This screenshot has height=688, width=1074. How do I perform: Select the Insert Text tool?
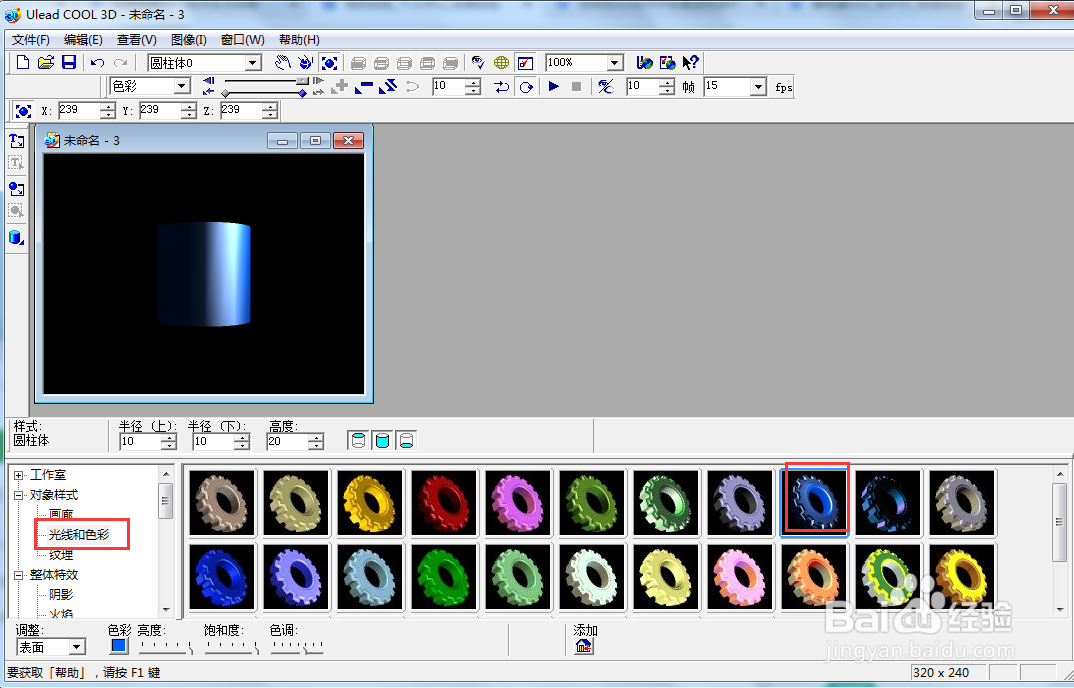point(16,141)
